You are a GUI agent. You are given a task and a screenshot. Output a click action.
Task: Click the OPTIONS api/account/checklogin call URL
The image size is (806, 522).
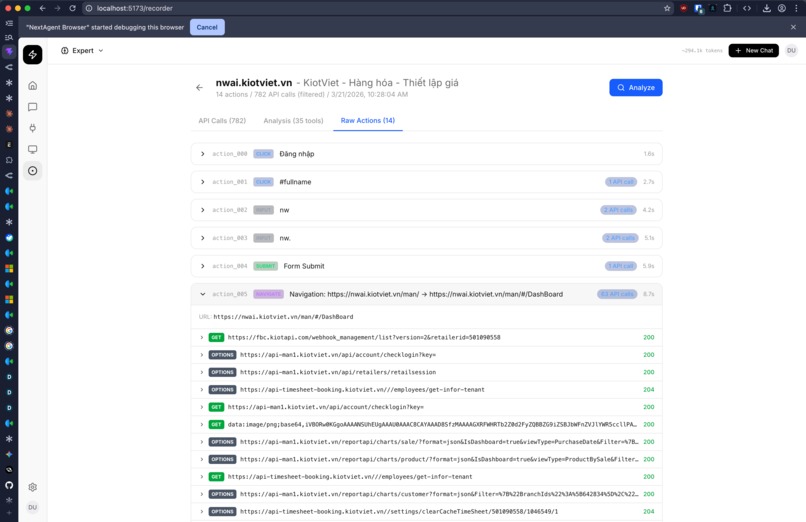click(x=338, y=355)
